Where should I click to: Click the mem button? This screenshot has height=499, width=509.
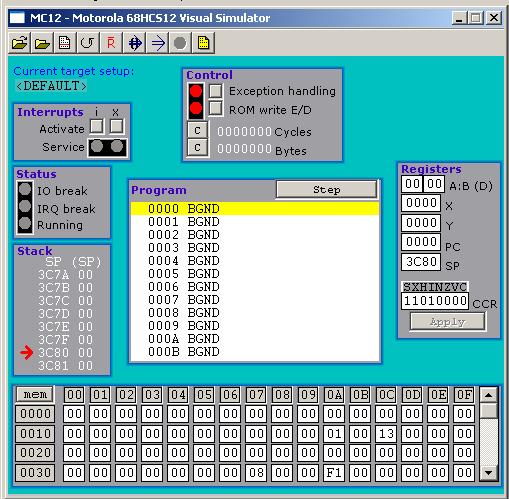(x=35, y=394)
